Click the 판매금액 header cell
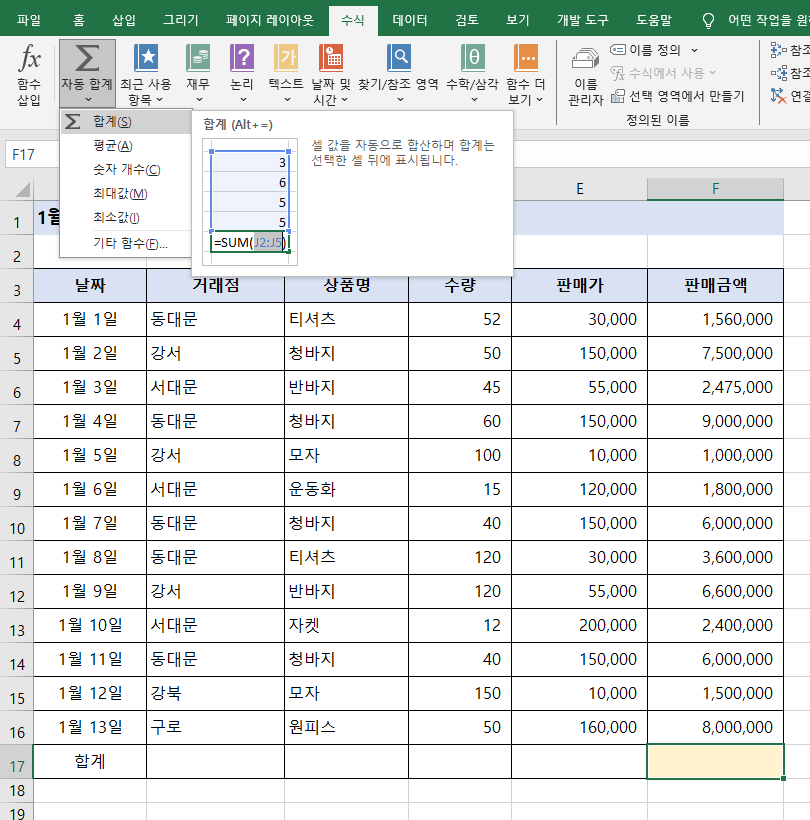Image resolution: width=810 pixels, height=820 pixels. click(715, 286)
